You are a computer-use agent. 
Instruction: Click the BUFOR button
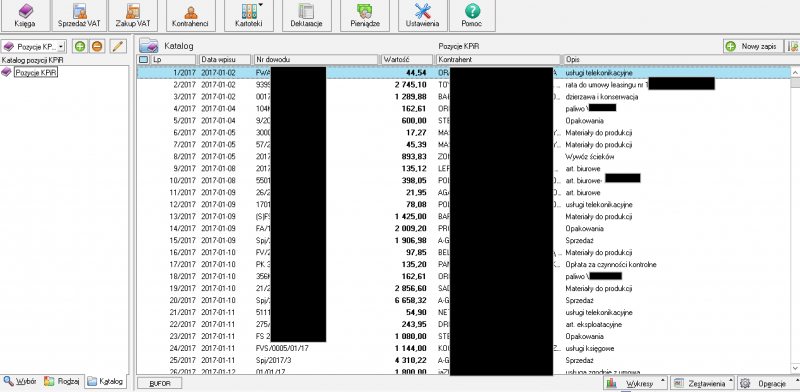click(x=159, y=383)
